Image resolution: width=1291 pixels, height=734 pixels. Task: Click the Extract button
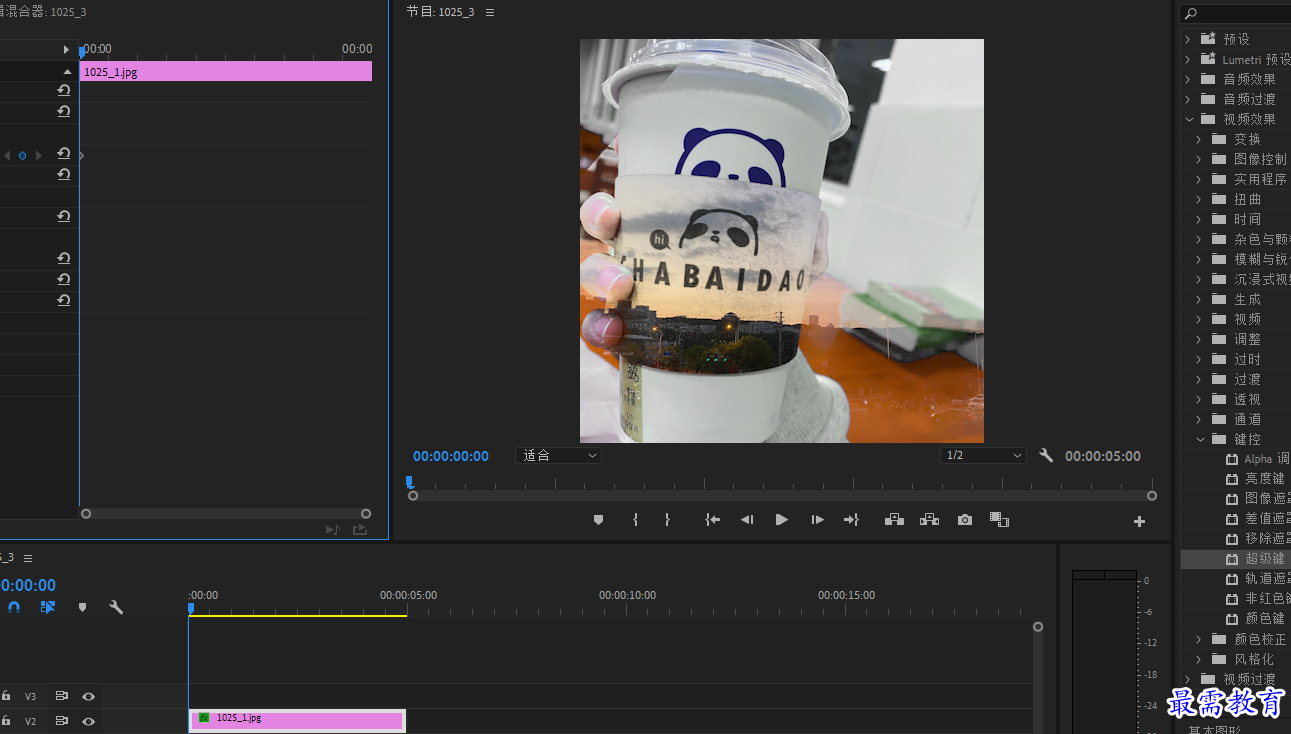pos(929,520)
